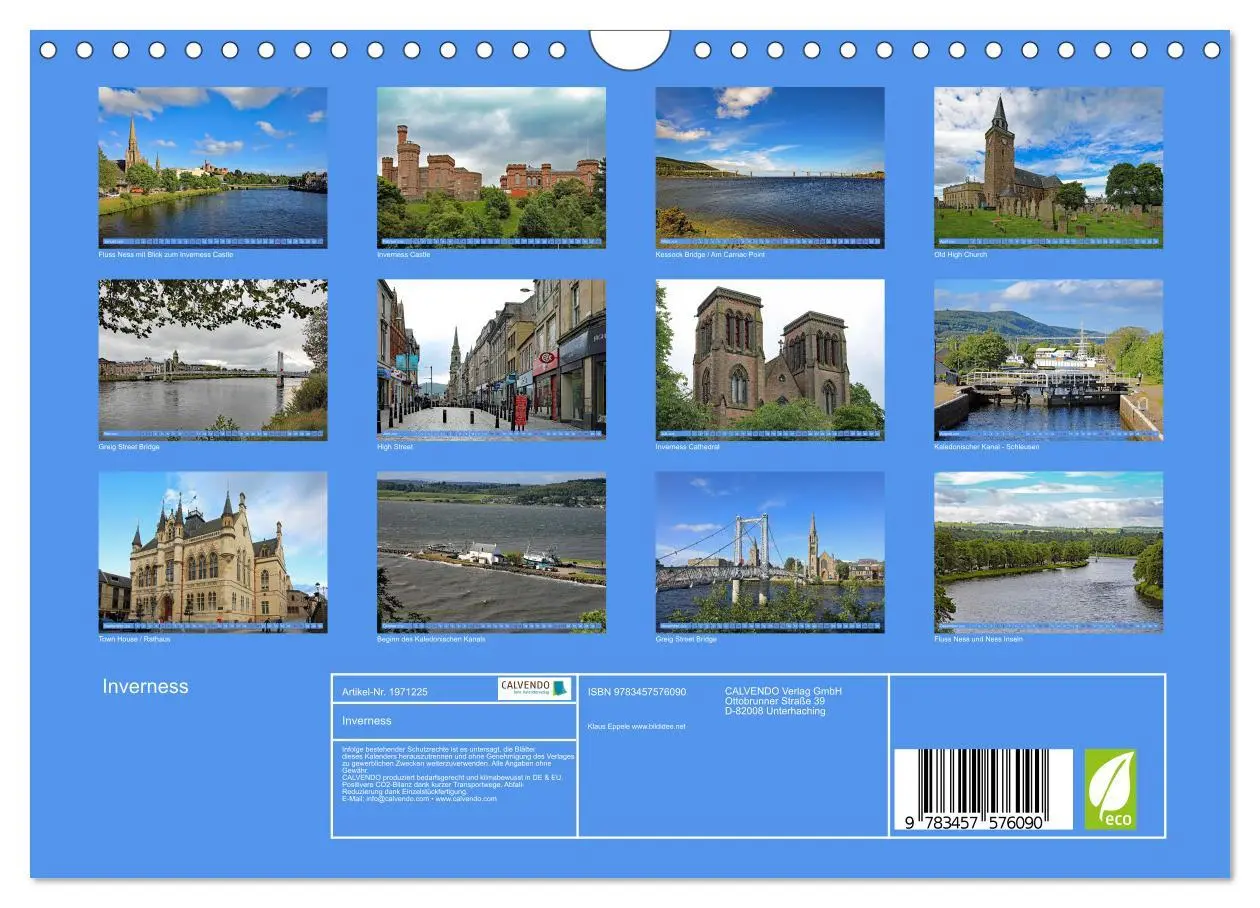The height and width of the screenshot is (908, 1260).
Task: Click caption 'Kaledonischer Kanal - Schleusen'
Action: (987, 447)
